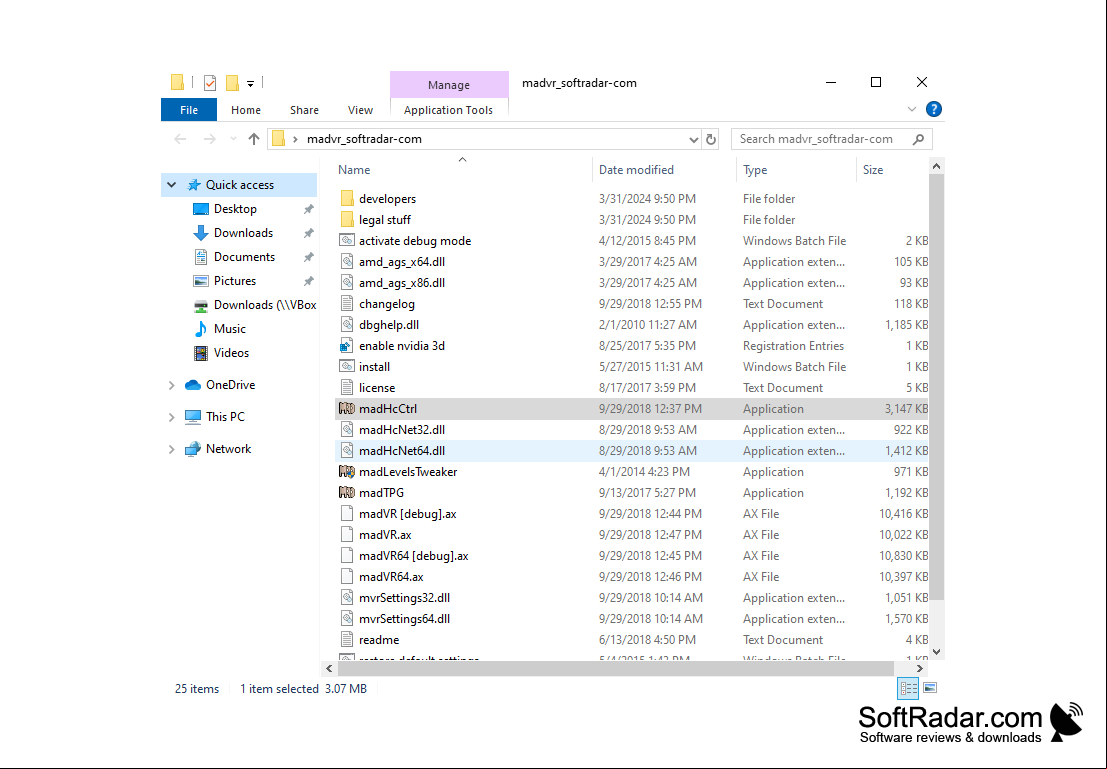Screen dimensions: 1107x769
Task: Open the Downloads (\\VBox network share
Action: 265,305
